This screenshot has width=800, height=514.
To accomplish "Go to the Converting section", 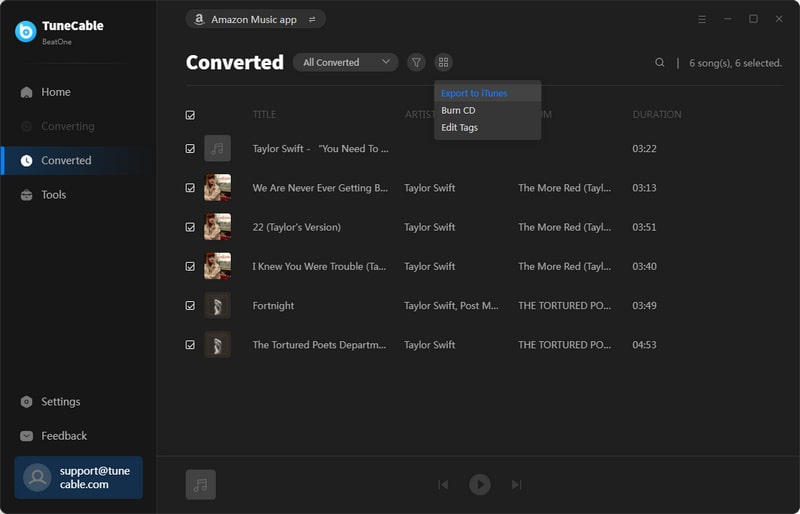I will [78, 126].
